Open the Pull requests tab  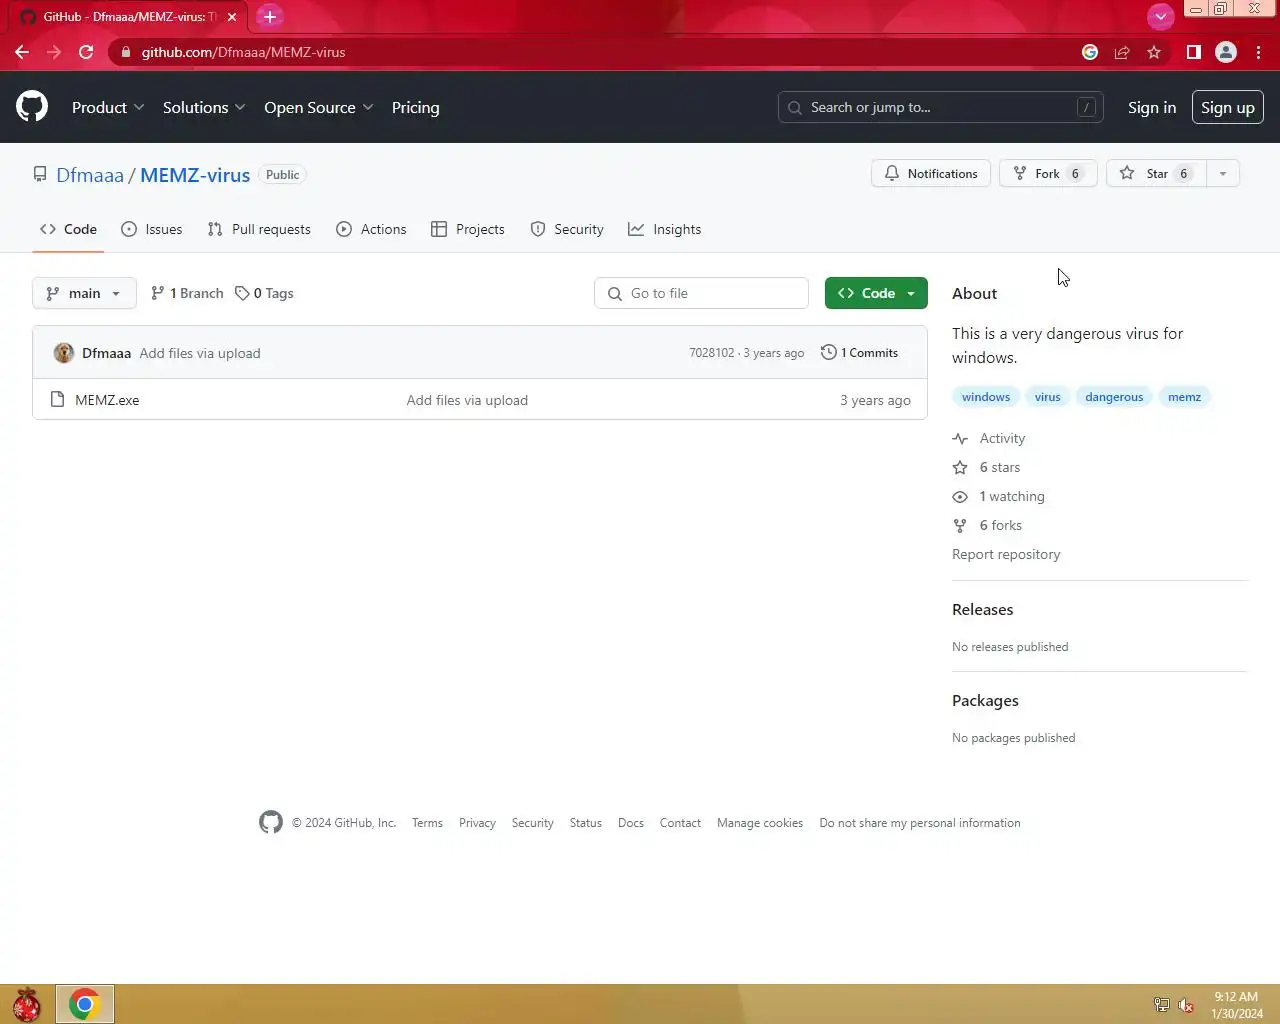(x=259, y=229)
